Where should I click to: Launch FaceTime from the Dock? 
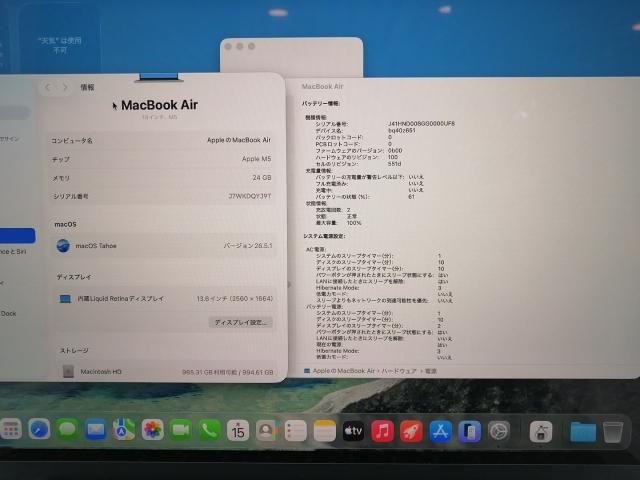(x=181, y=430)
